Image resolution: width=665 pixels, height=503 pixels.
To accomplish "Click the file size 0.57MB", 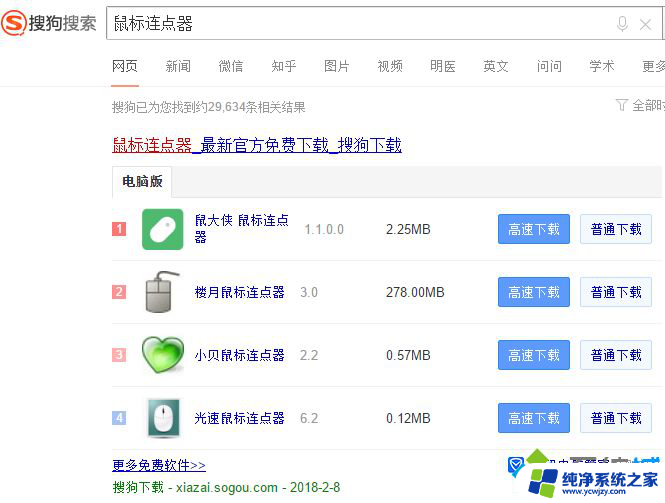I will click(408, 355).
